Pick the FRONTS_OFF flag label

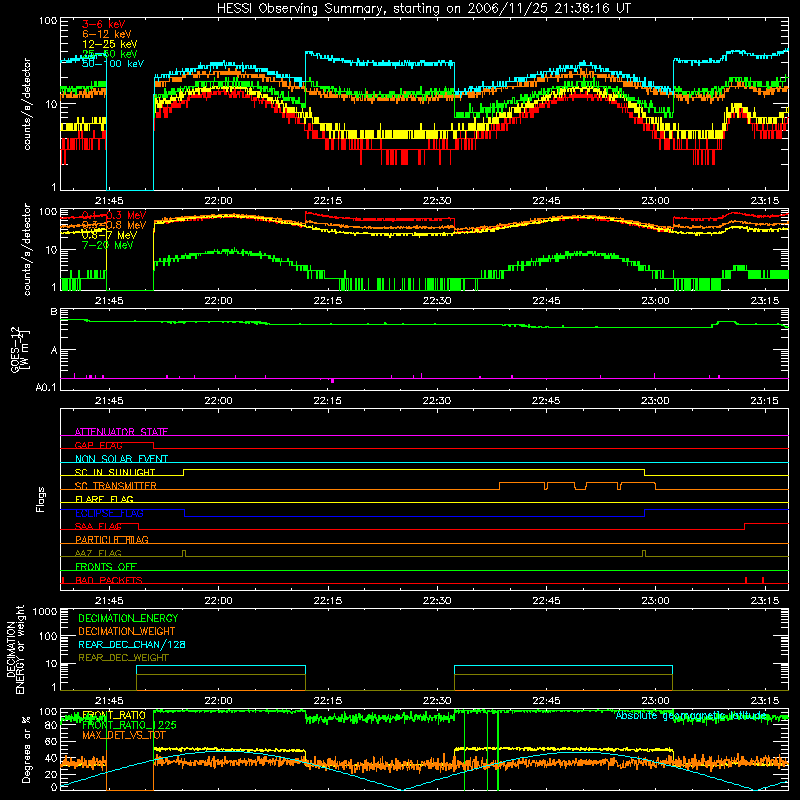[106, 566]
